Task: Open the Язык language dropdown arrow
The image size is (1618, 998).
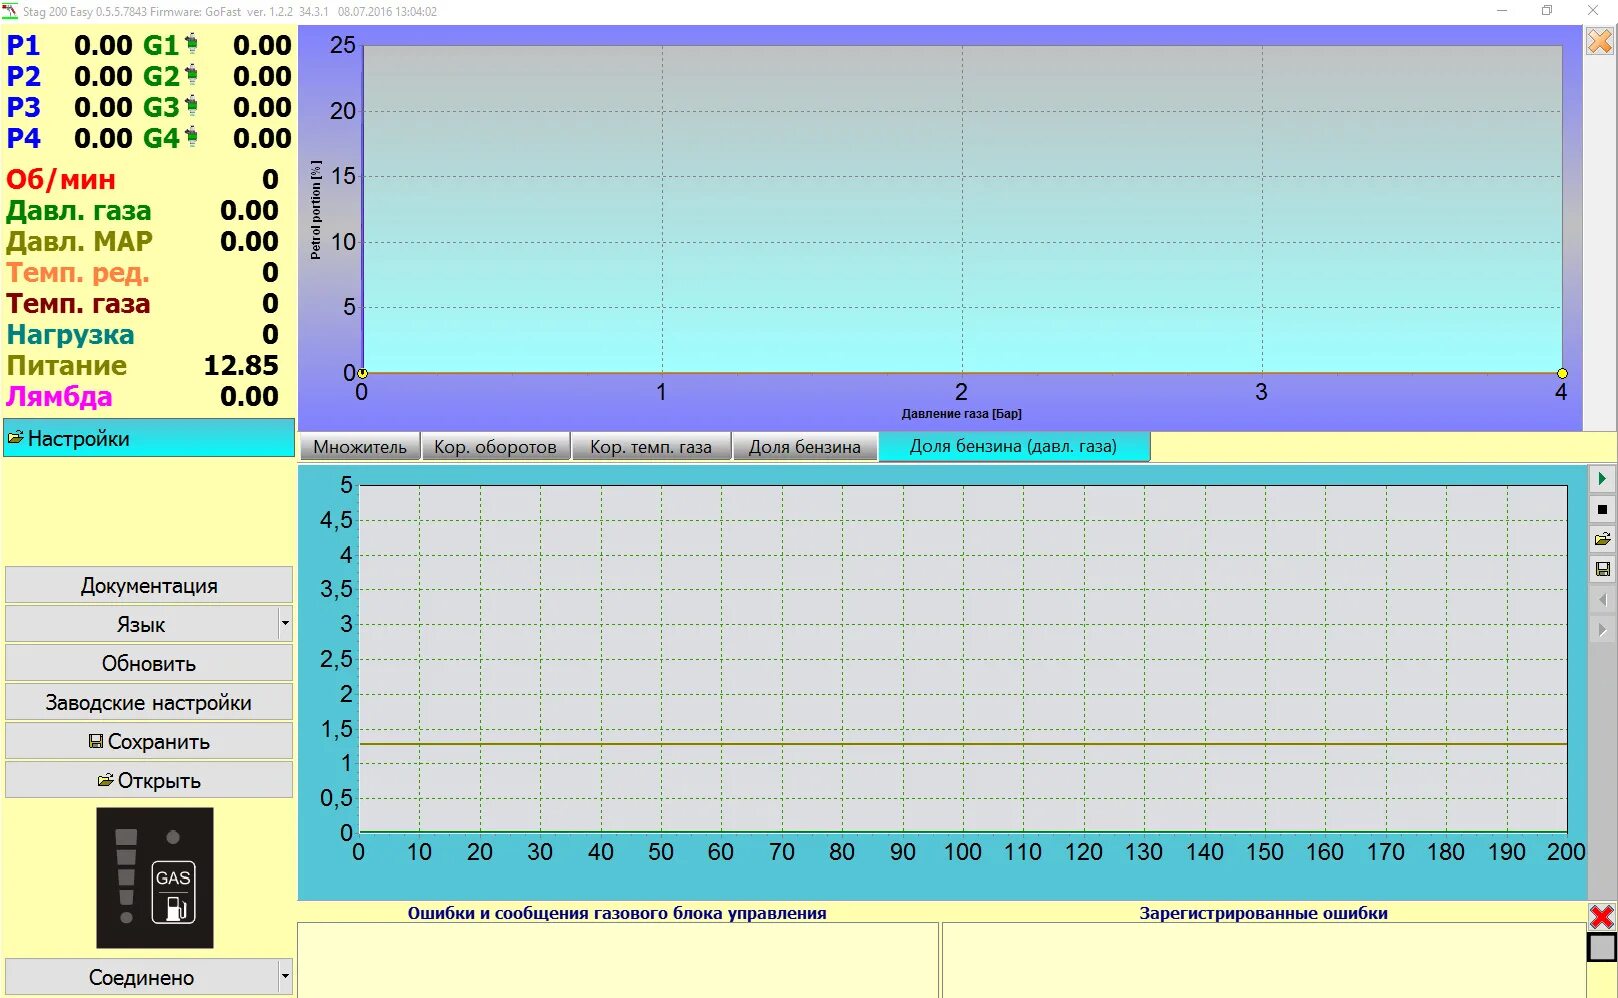Action: click(x=285, y=624)
